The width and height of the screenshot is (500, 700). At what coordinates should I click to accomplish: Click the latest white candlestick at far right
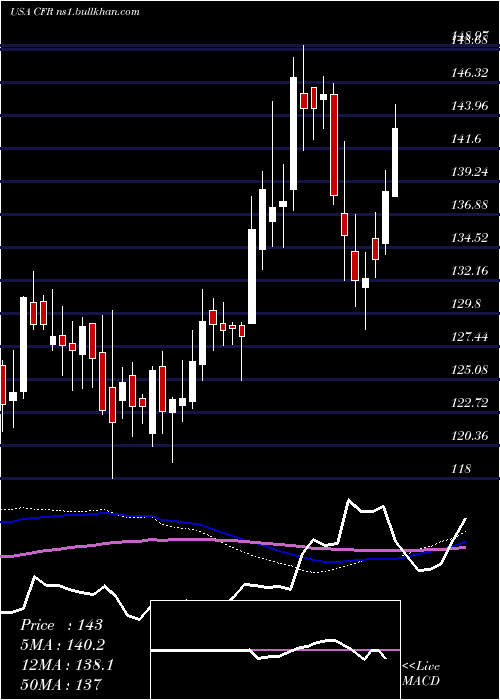point(395,162)
